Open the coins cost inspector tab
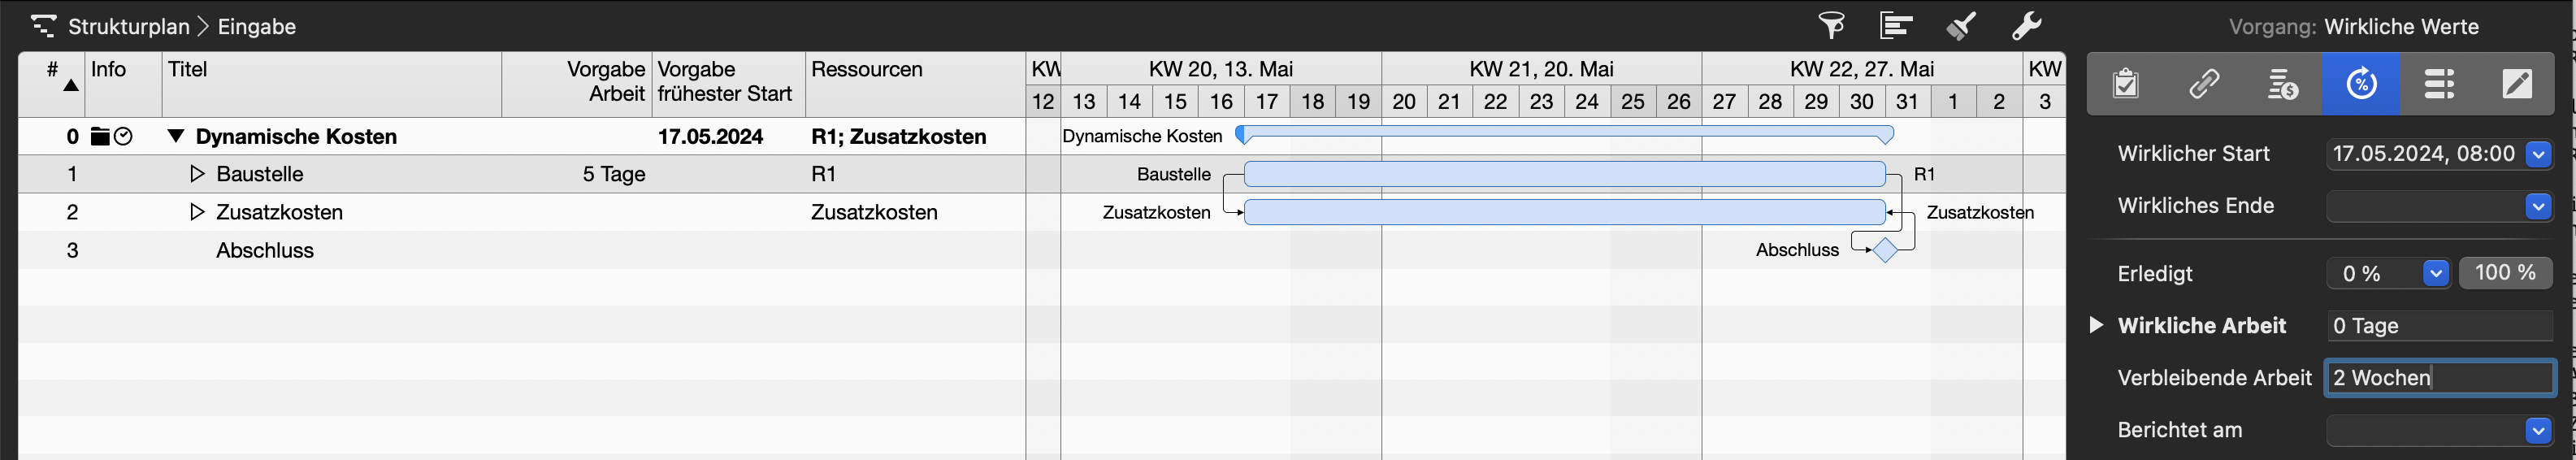This screenshot has width=2576, height=460. pos(2282,84)
